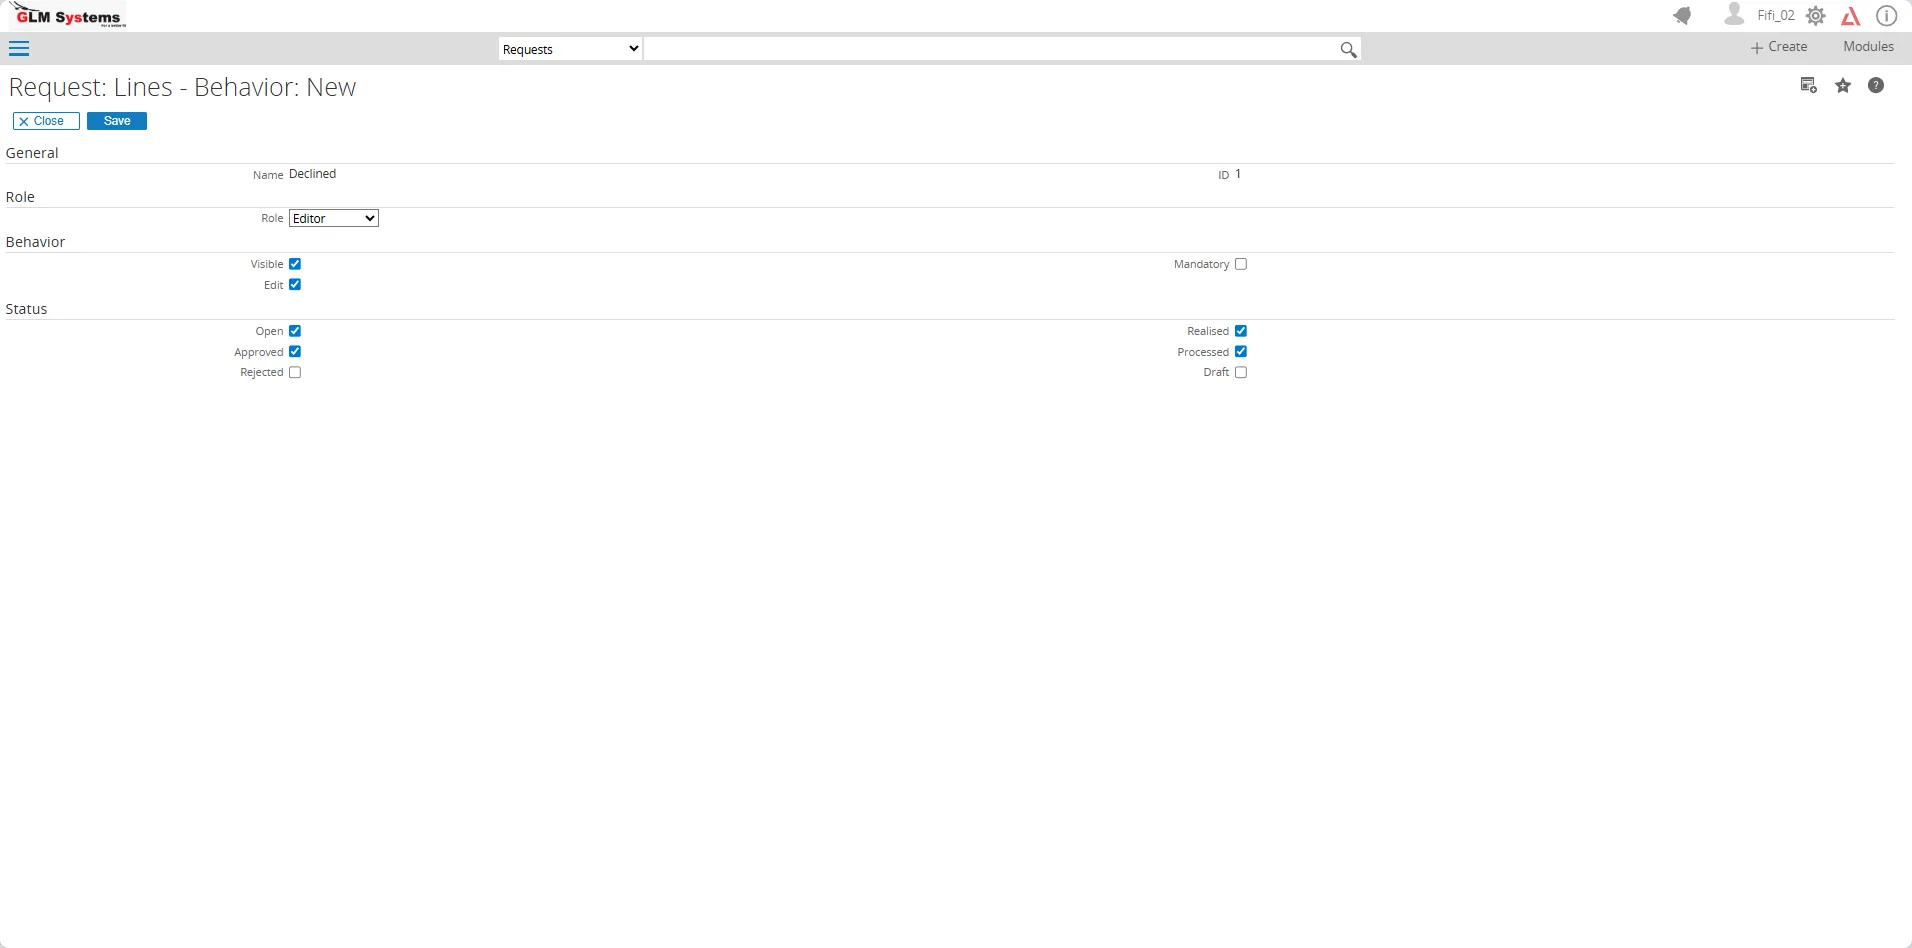
Task: Open the hamburger navigation menu
Action: pos(19,48)
